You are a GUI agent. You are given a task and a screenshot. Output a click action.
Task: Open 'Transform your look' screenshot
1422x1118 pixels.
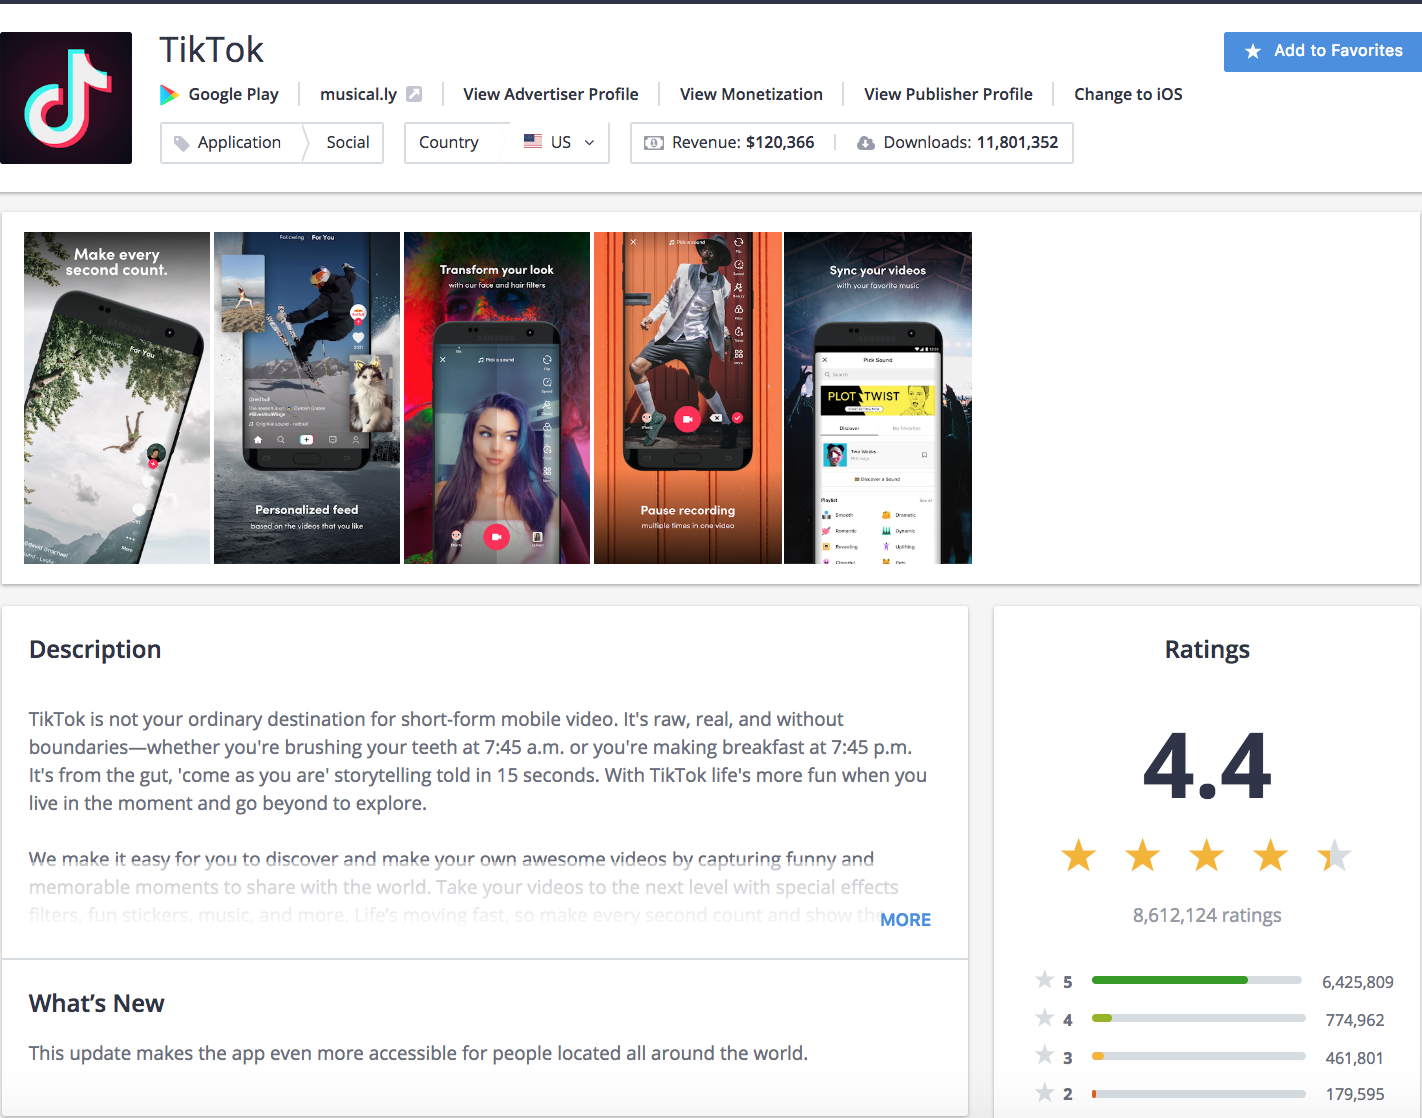pos(497,398)
